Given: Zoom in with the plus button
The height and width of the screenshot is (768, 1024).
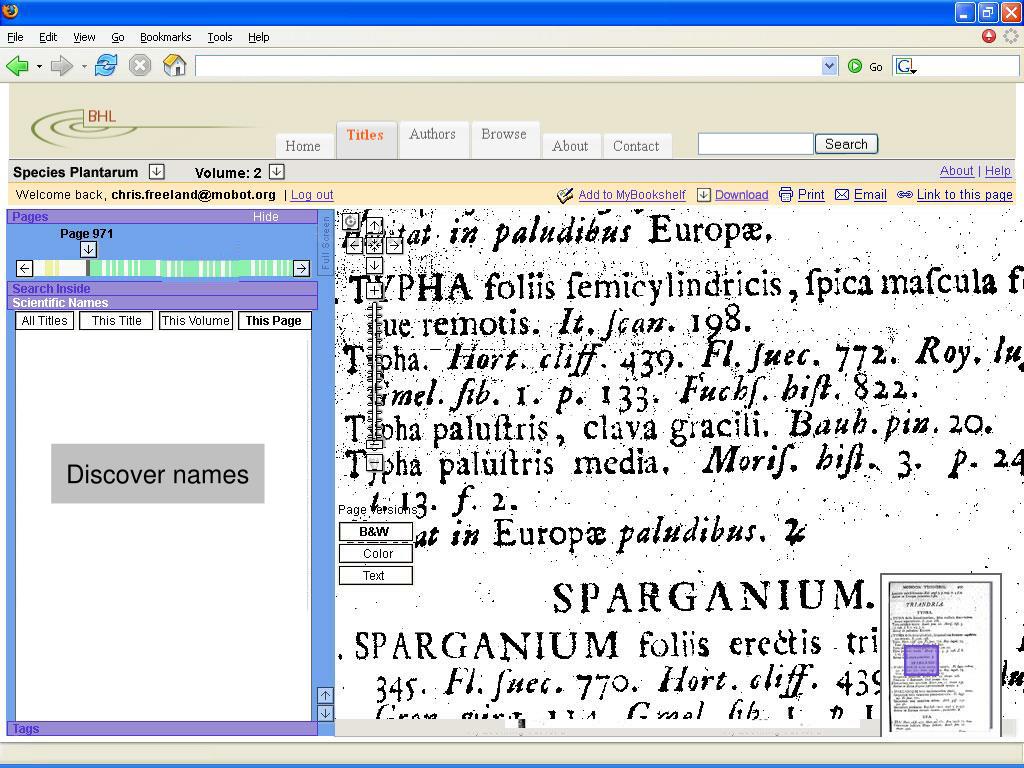Looking at the screenshot, I should pyautogui.click(x=374, y=290).
